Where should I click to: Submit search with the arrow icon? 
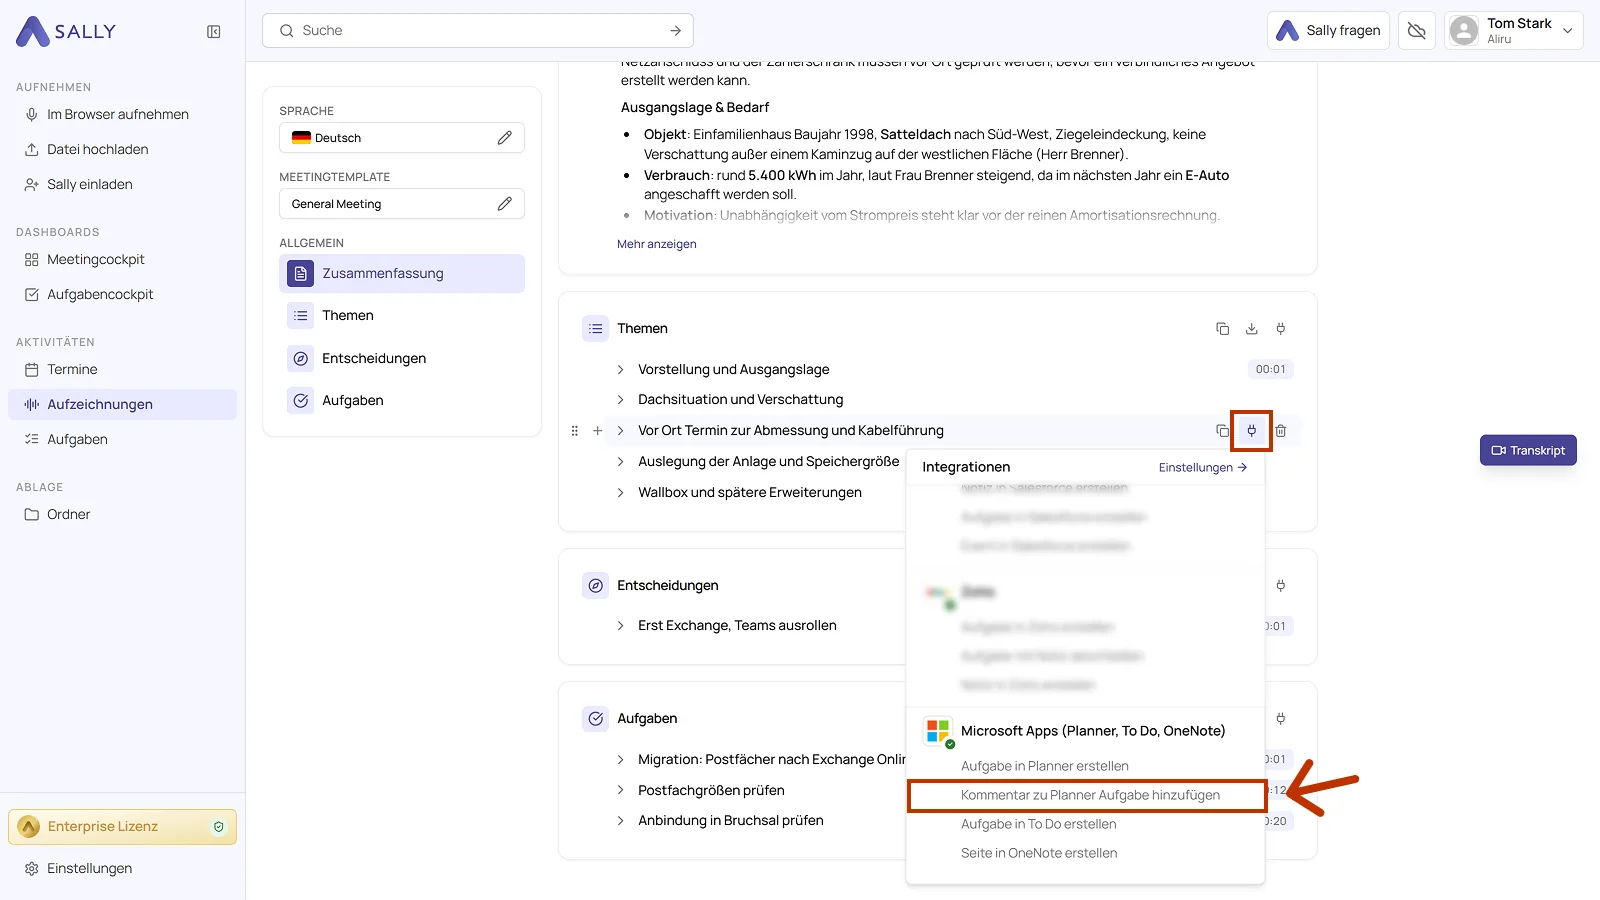pyautogui.click(x=676, y=31)
